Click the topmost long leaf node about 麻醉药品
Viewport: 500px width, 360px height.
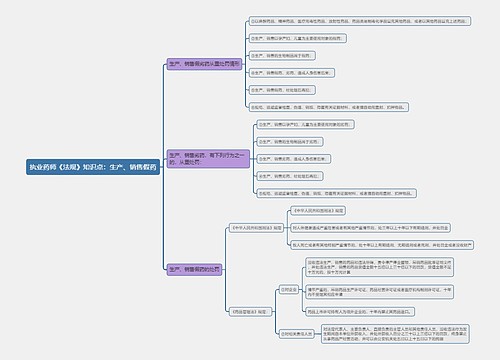[360, 21]
